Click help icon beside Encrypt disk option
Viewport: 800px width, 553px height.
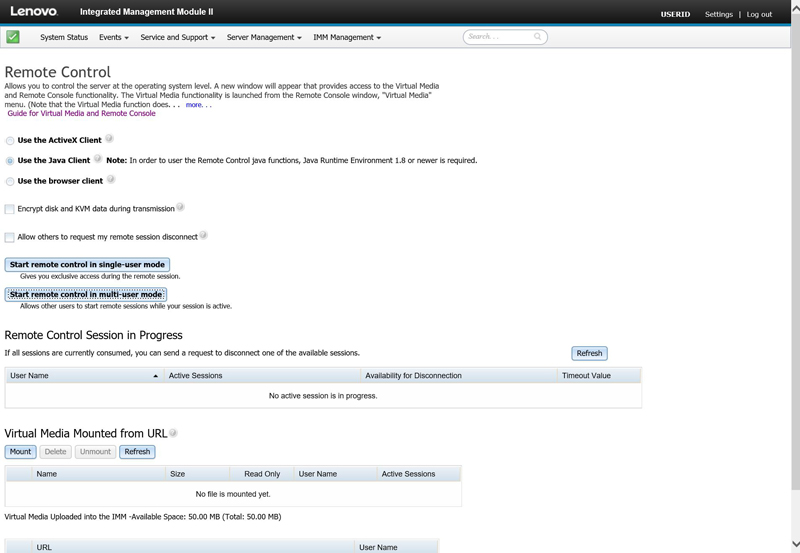pos(181,208)
